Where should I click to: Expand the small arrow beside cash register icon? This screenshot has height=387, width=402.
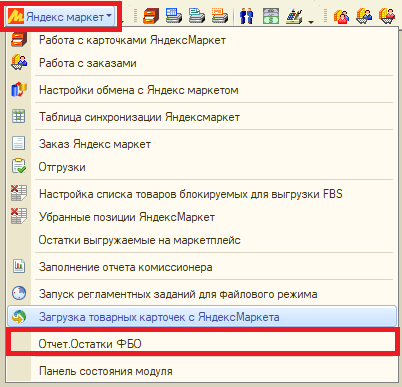(311, 22)
